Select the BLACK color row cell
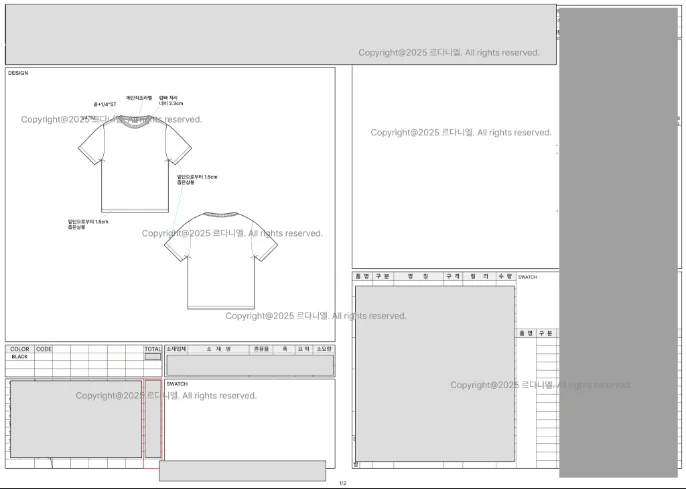 click(x=19, y=356)
